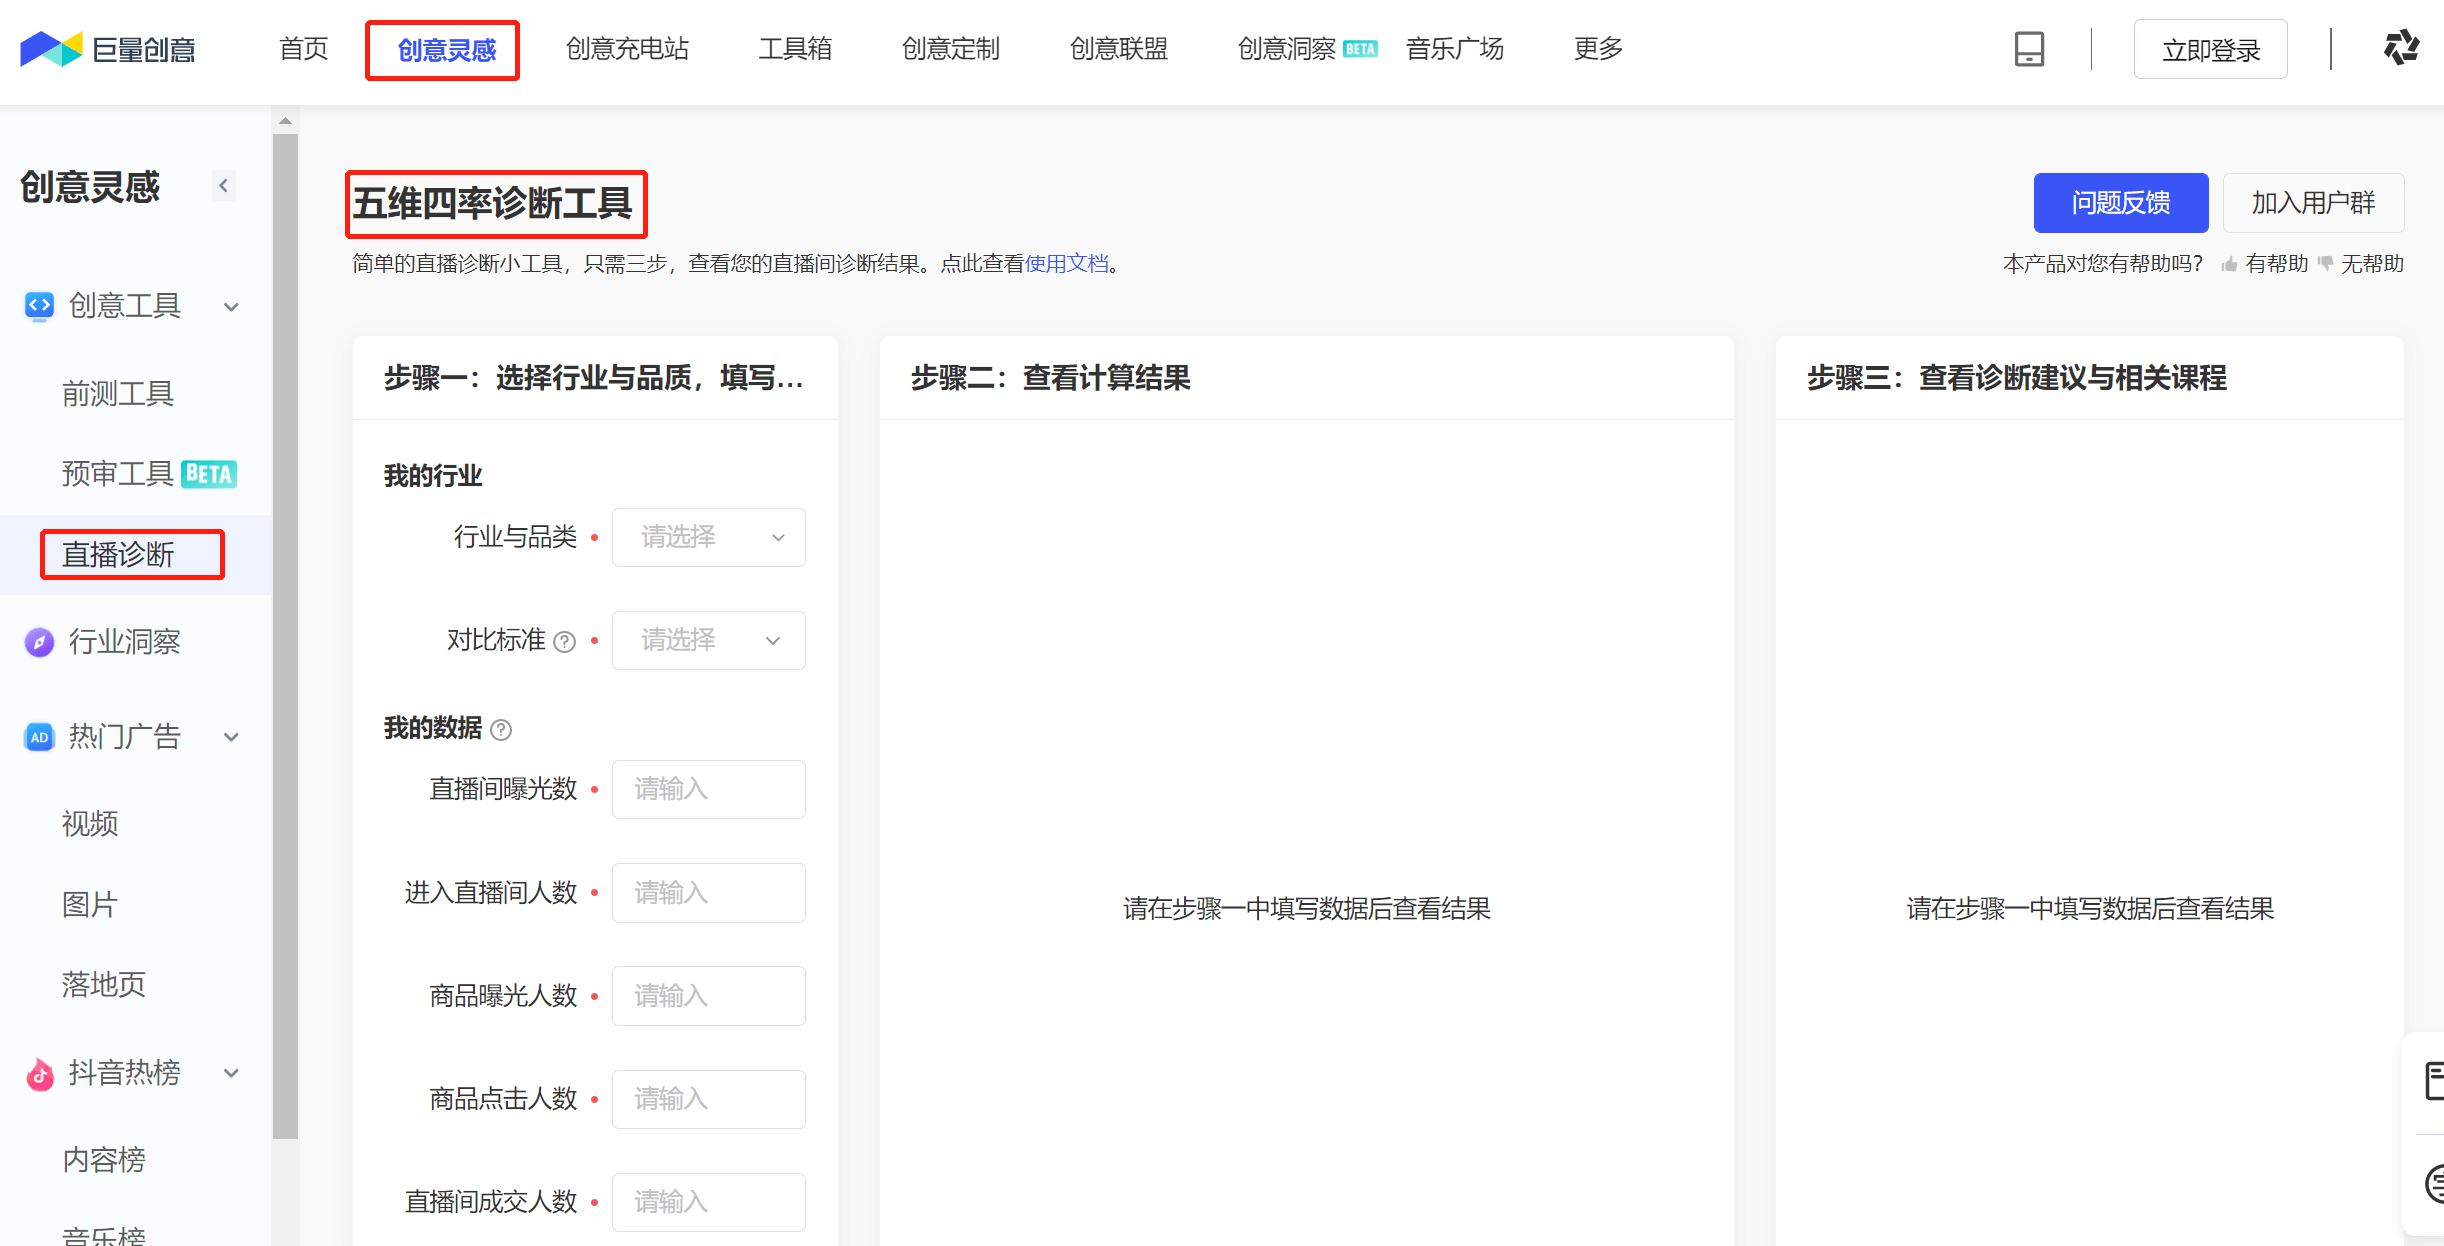Screen dimensions: 2444x1246
Task: Select 视频 under 热门广告
Action: point(90,824)
